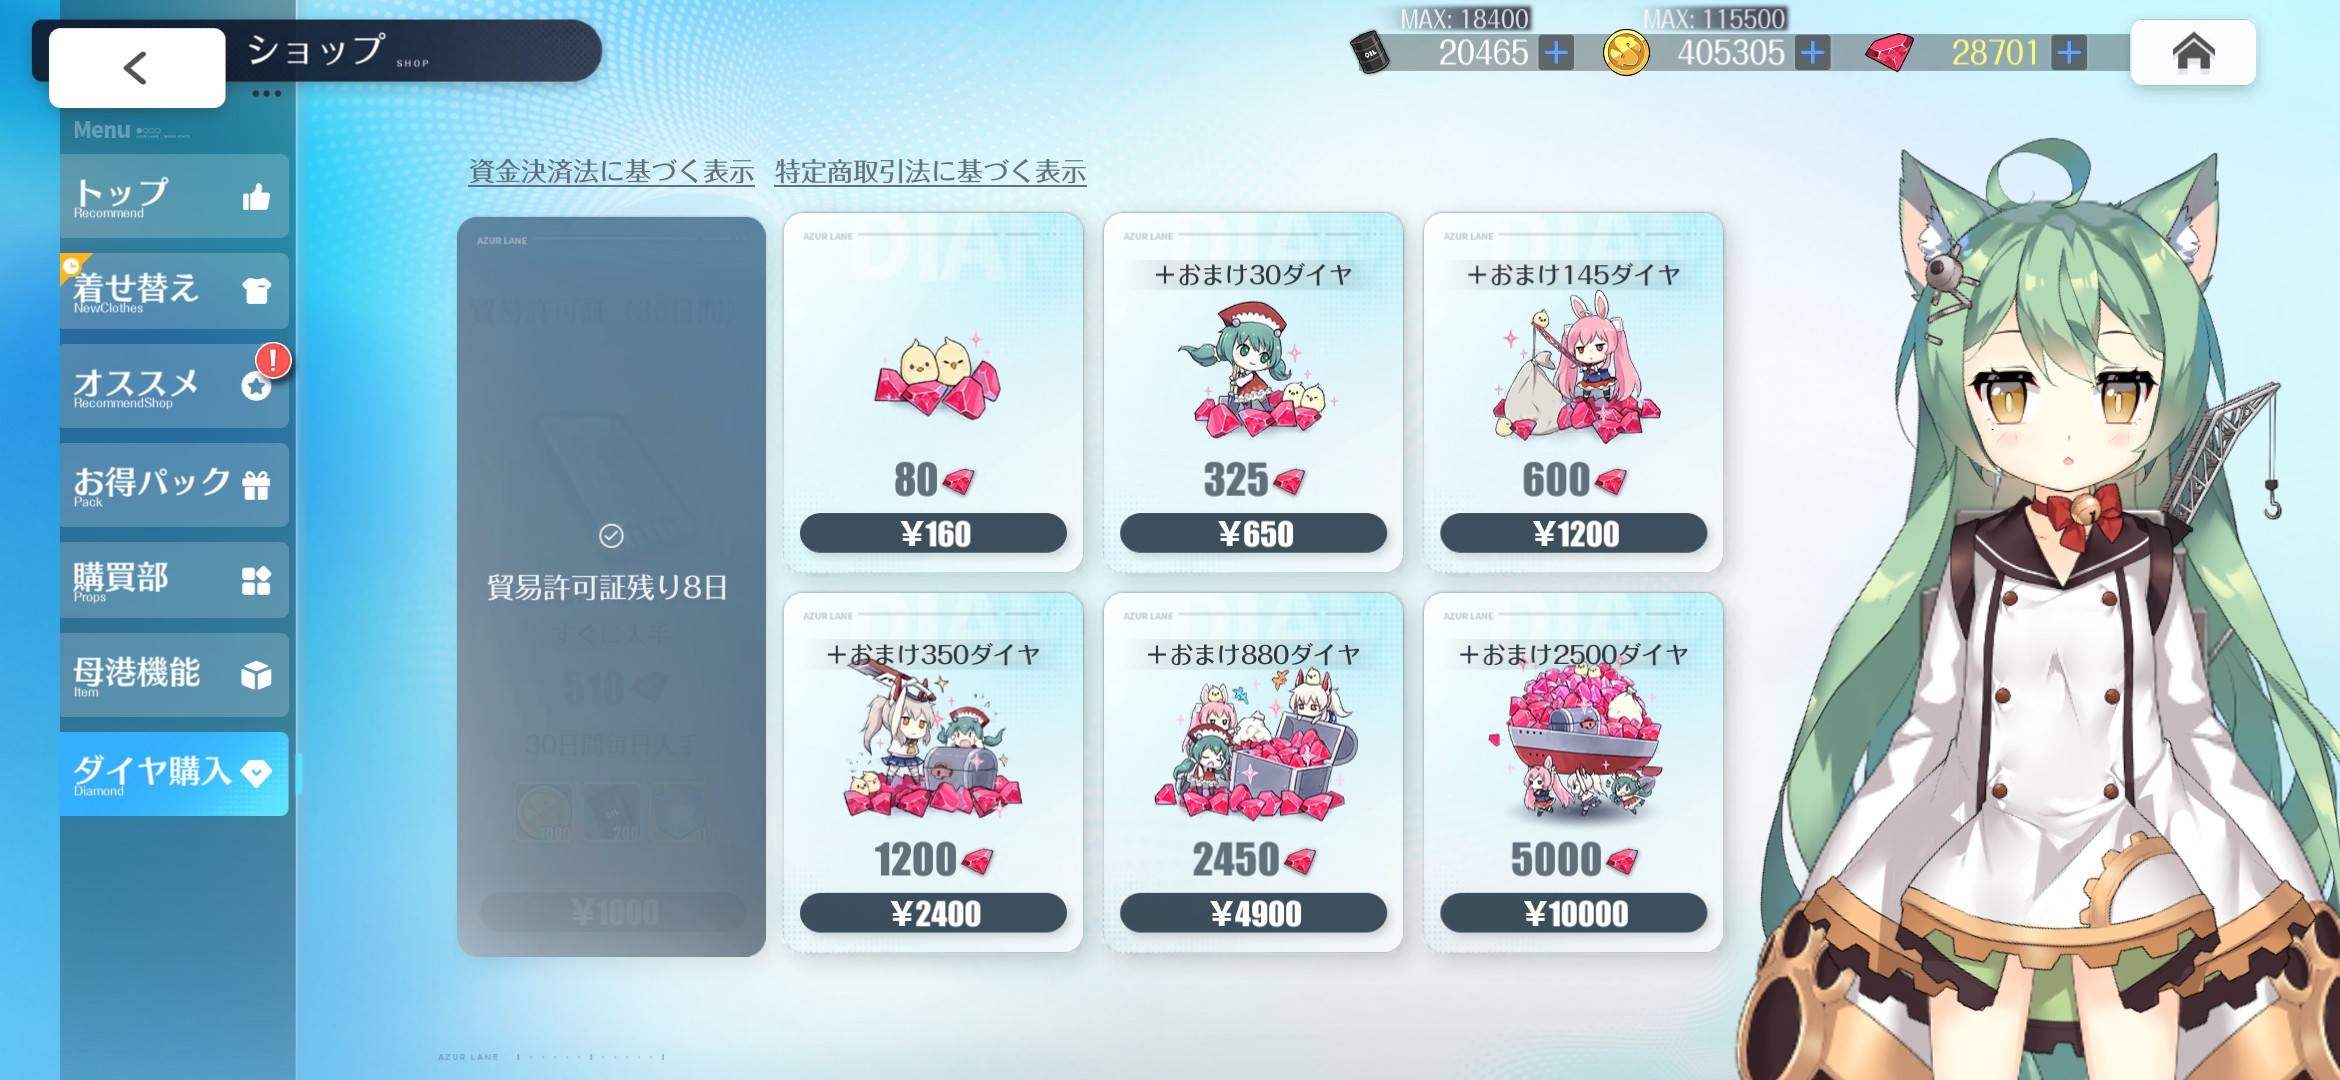Add diamonds via the plus icon
The image size is (2340, 1080).
tap(2069, 52)
